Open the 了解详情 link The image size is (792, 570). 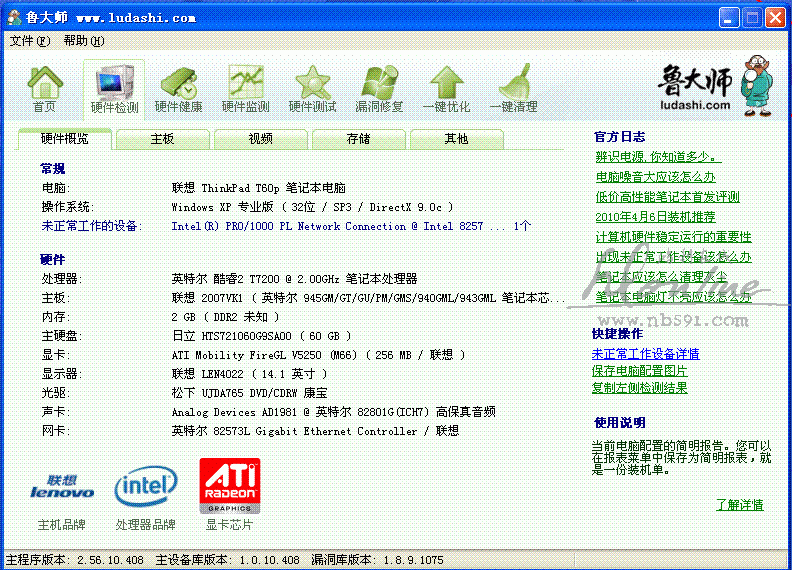[x=739, y=505]
